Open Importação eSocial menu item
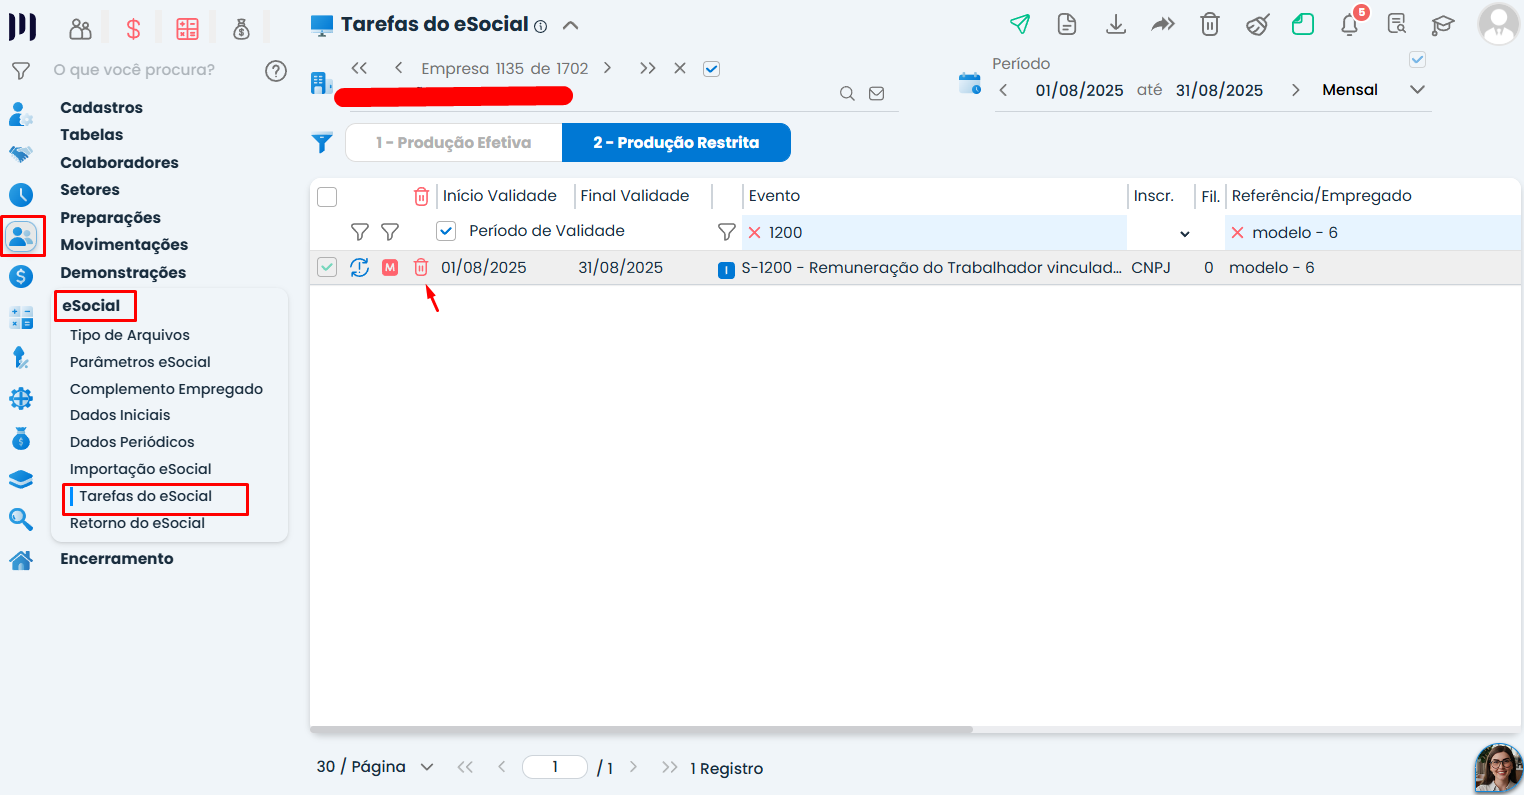 141,469
